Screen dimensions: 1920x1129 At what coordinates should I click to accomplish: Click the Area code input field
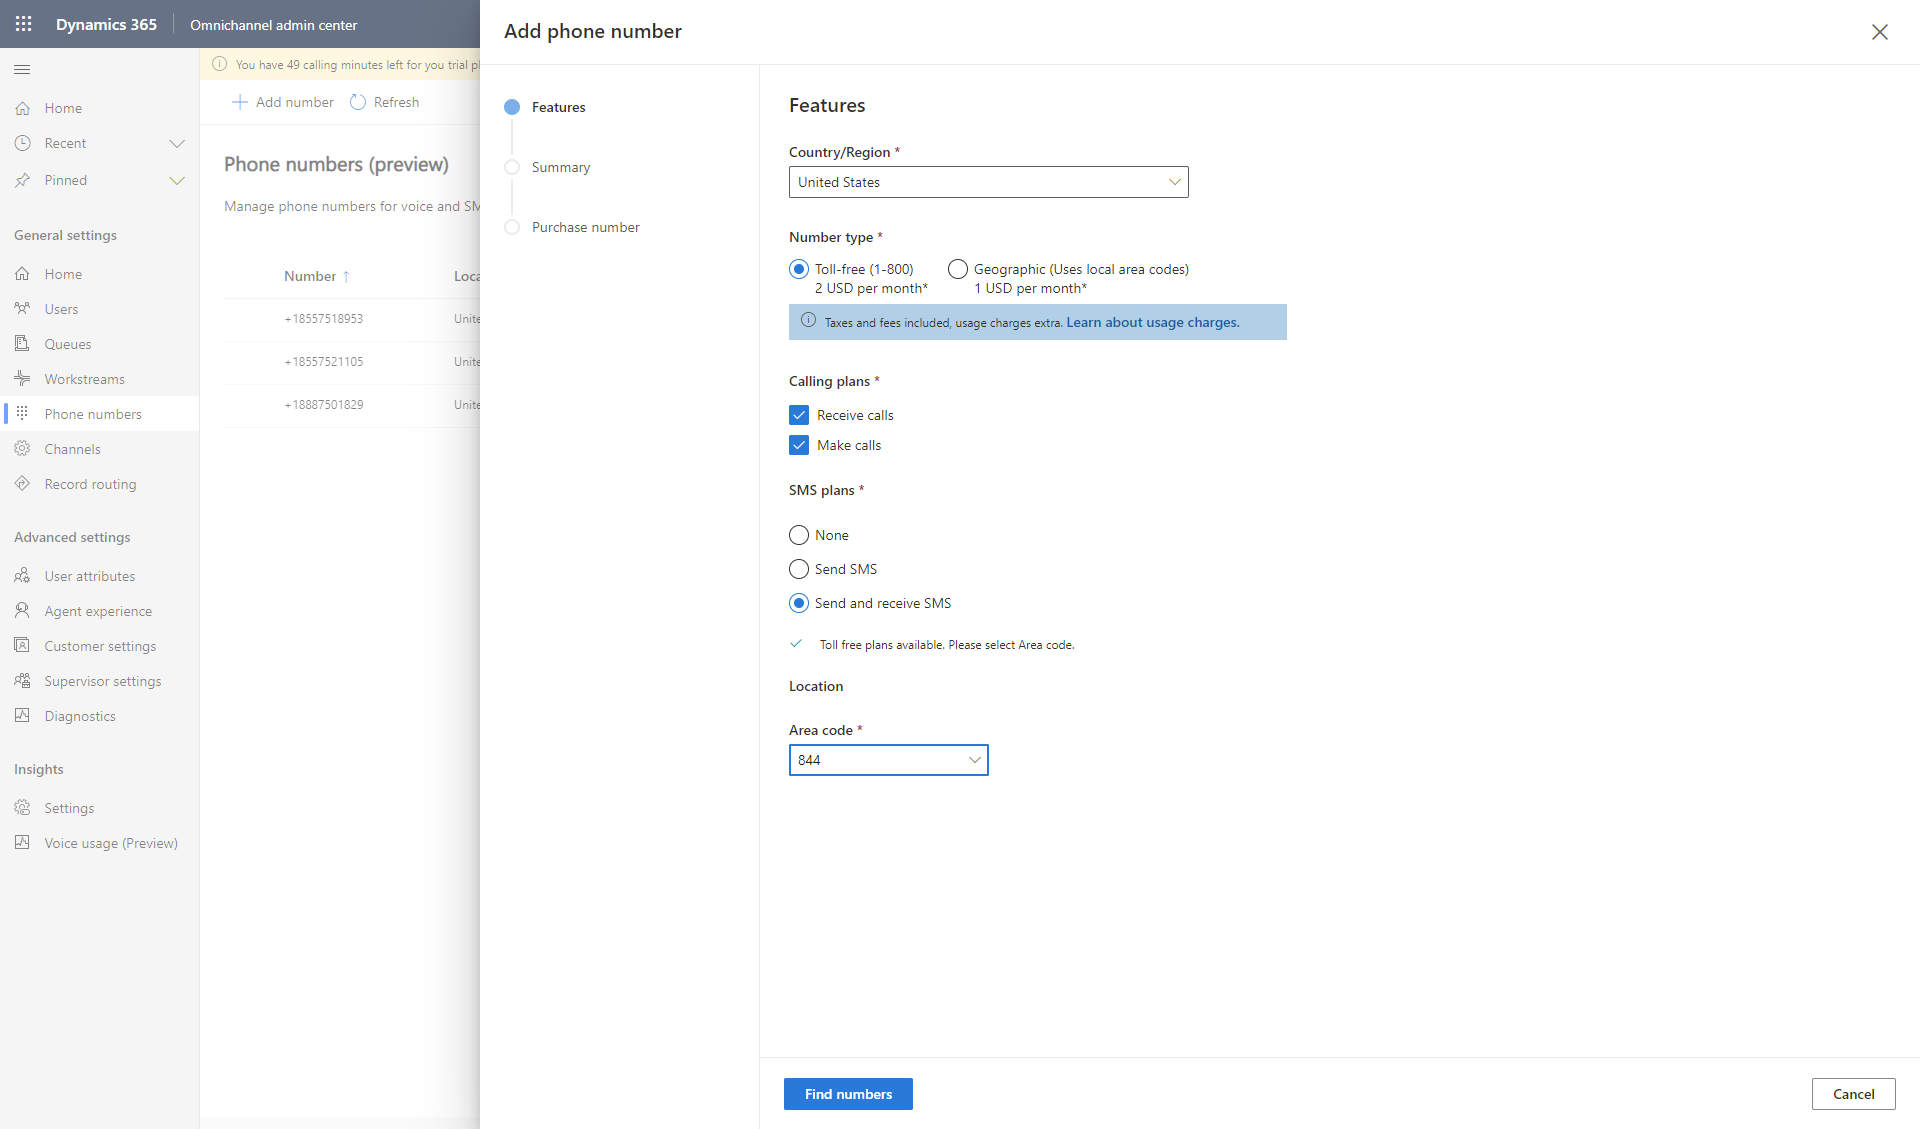(888, 759)
